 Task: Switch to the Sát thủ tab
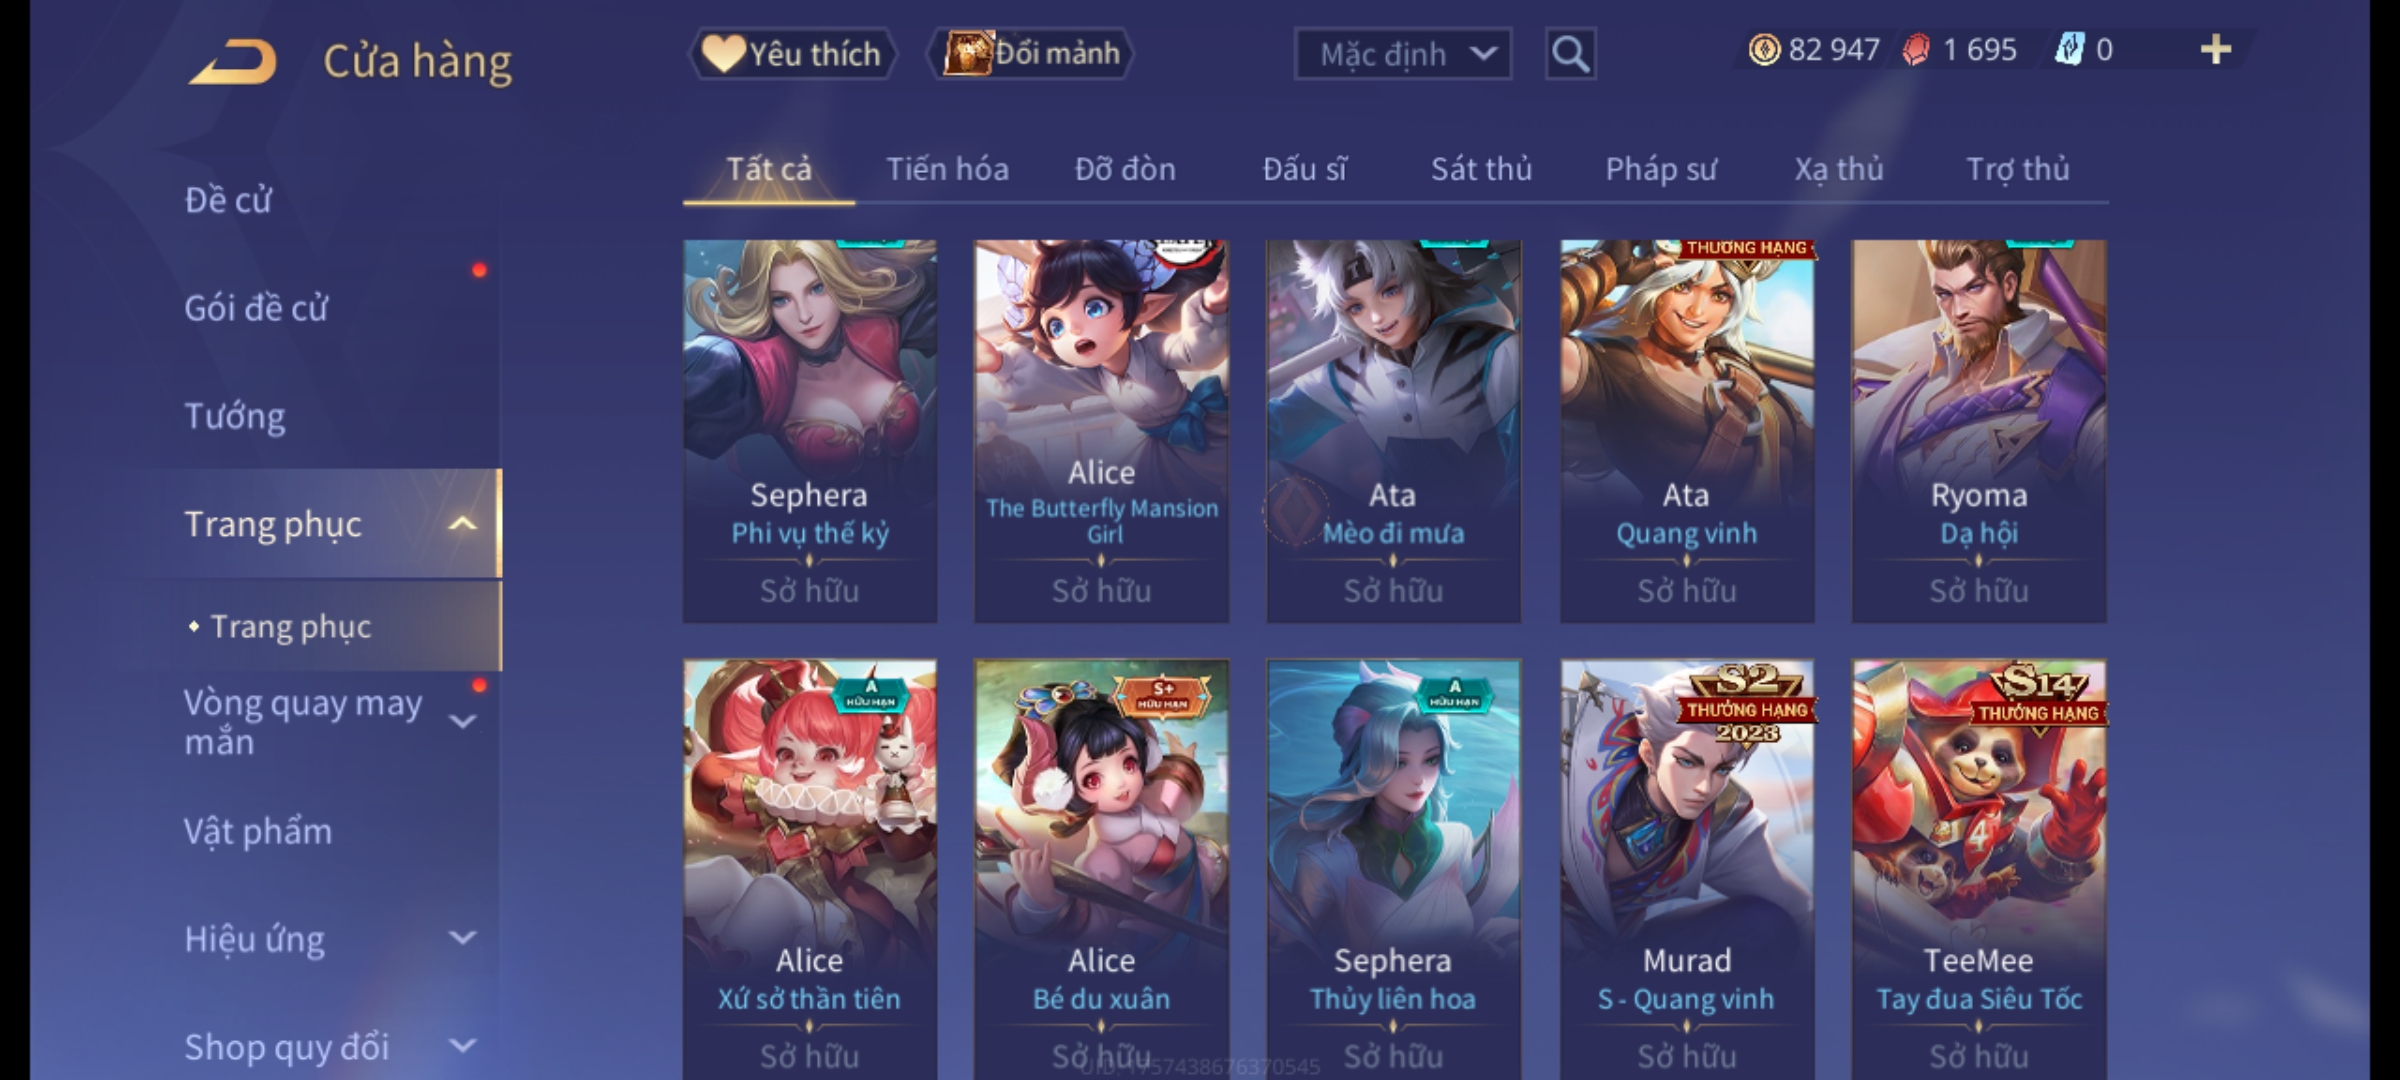[x=1481, y=169]
